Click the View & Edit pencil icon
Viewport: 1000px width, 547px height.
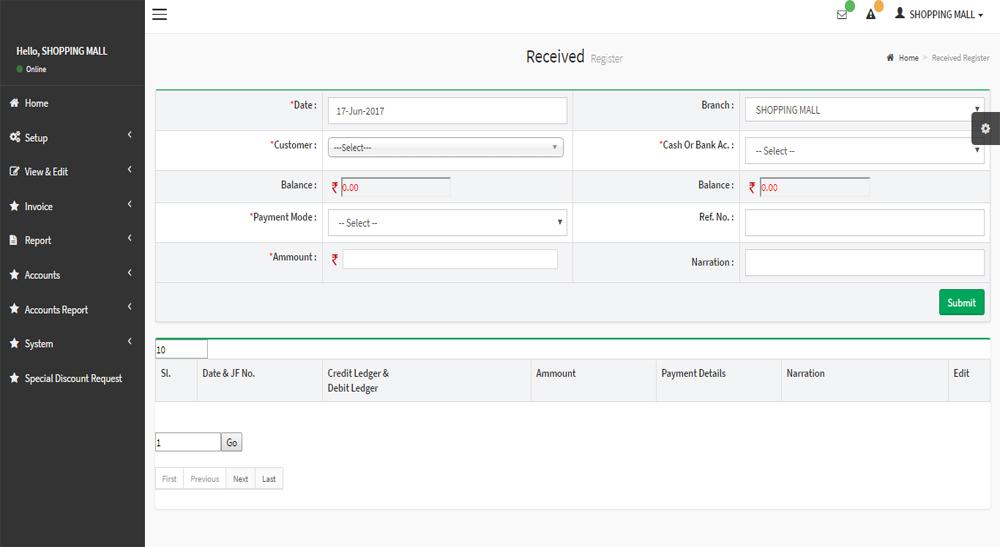[x=14, y=171]
